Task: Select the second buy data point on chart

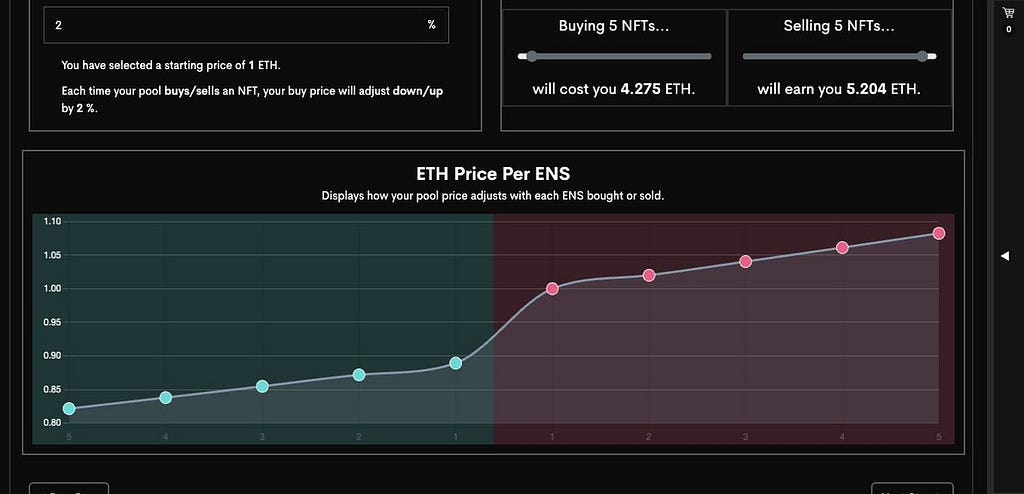Action: [x=359, y=374]
